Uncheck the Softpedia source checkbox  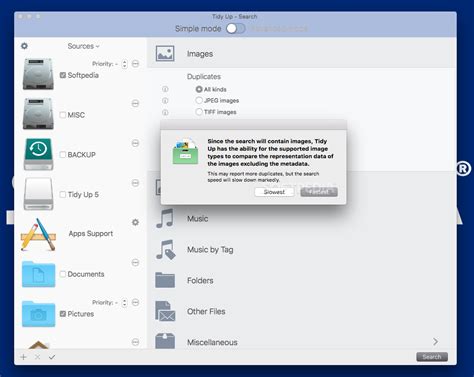pos(63,75)
